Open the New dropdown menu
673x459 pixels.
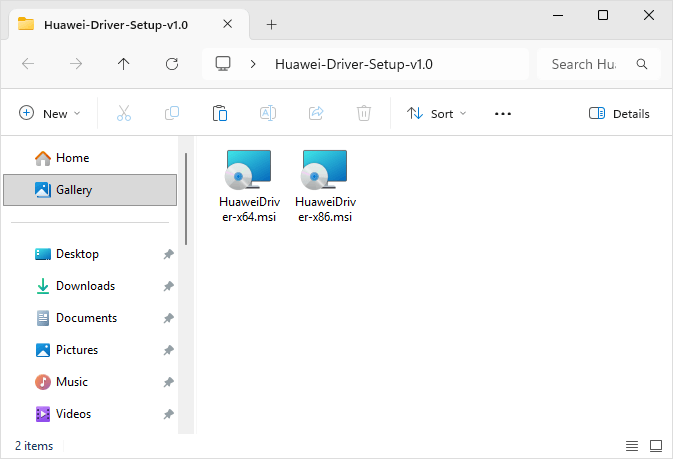(x=50, y=113)
